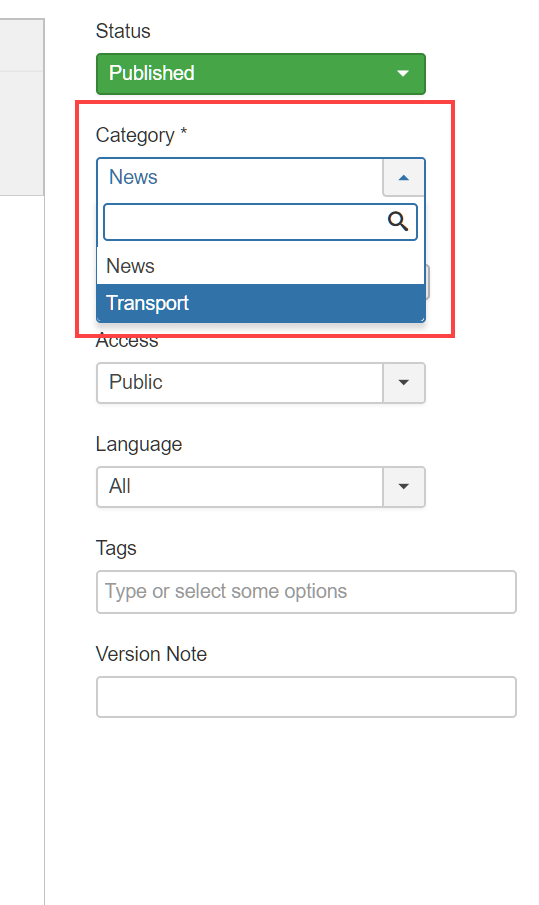
Task: Click the magnifier icon in category search
Action: pos(398,221)
